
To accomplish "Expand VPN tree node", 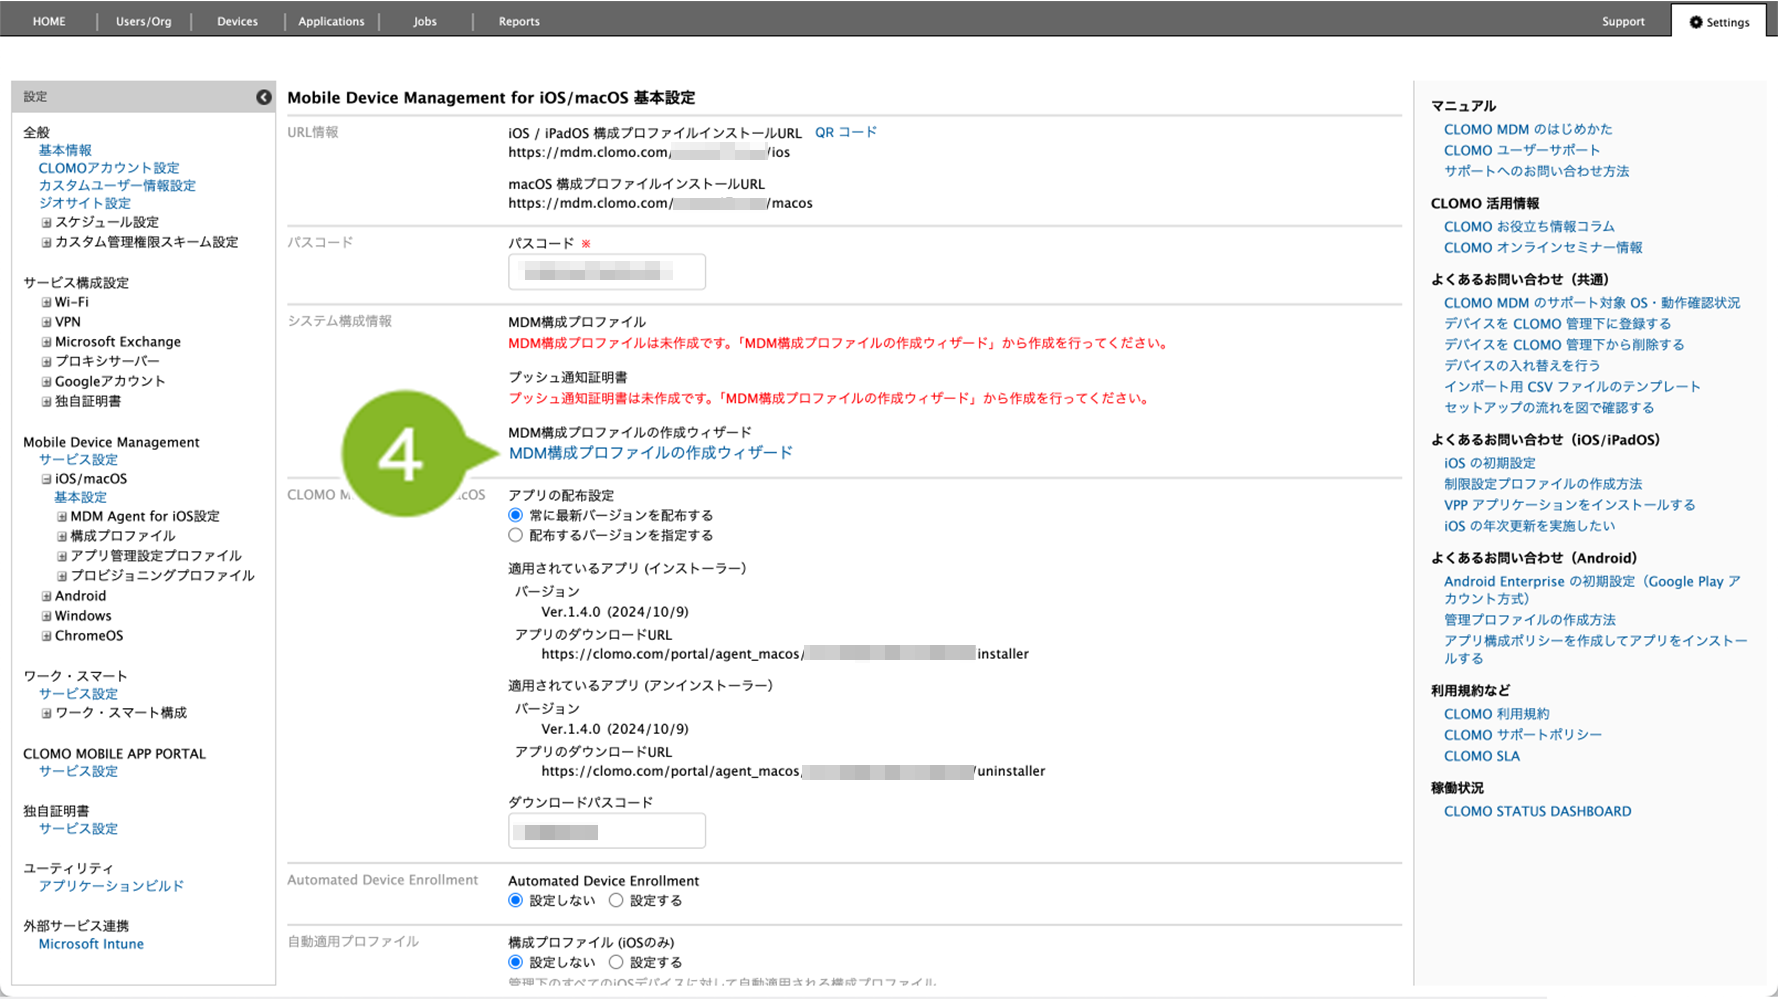I will (x=46, y=322).
